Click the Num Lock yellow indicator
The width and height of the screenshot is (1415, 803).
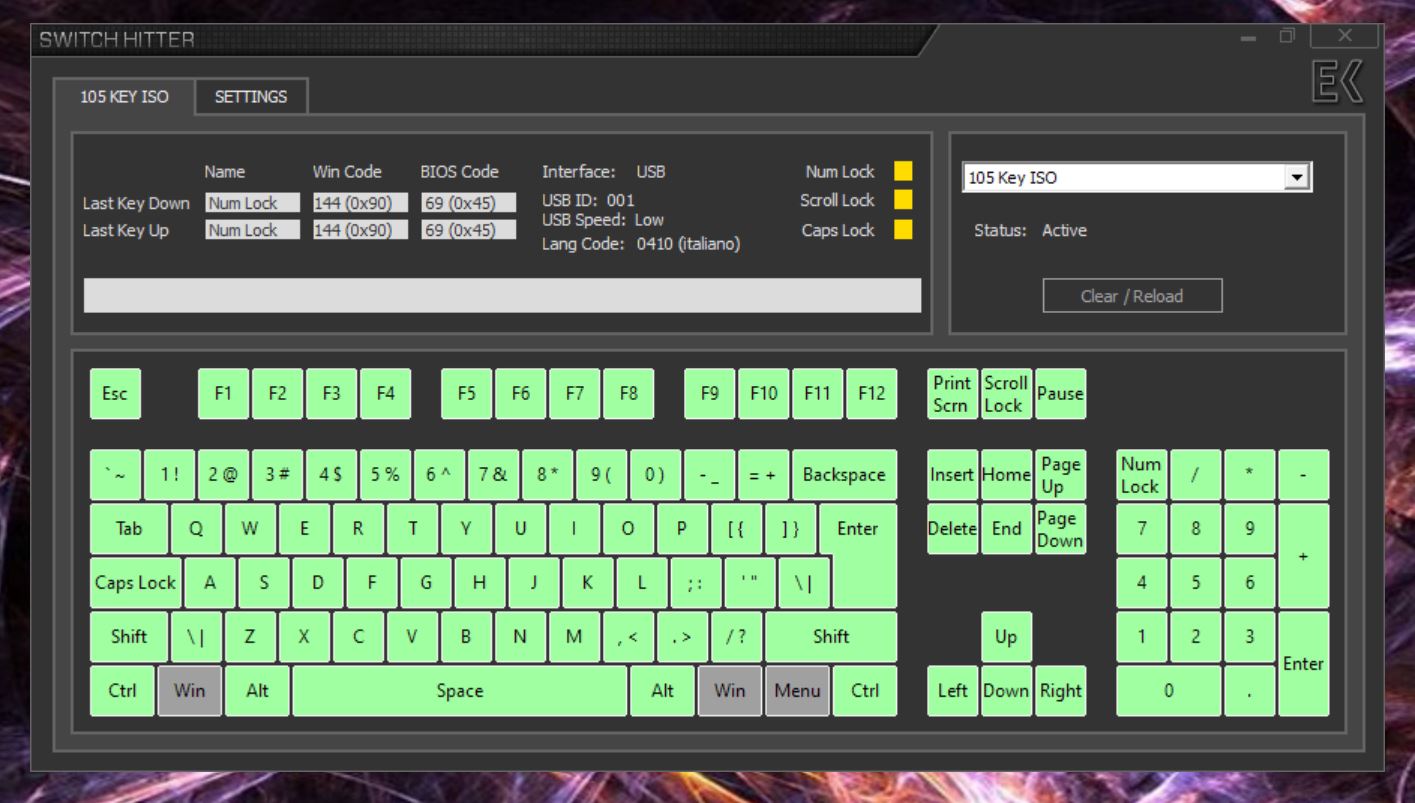point(903,172)
